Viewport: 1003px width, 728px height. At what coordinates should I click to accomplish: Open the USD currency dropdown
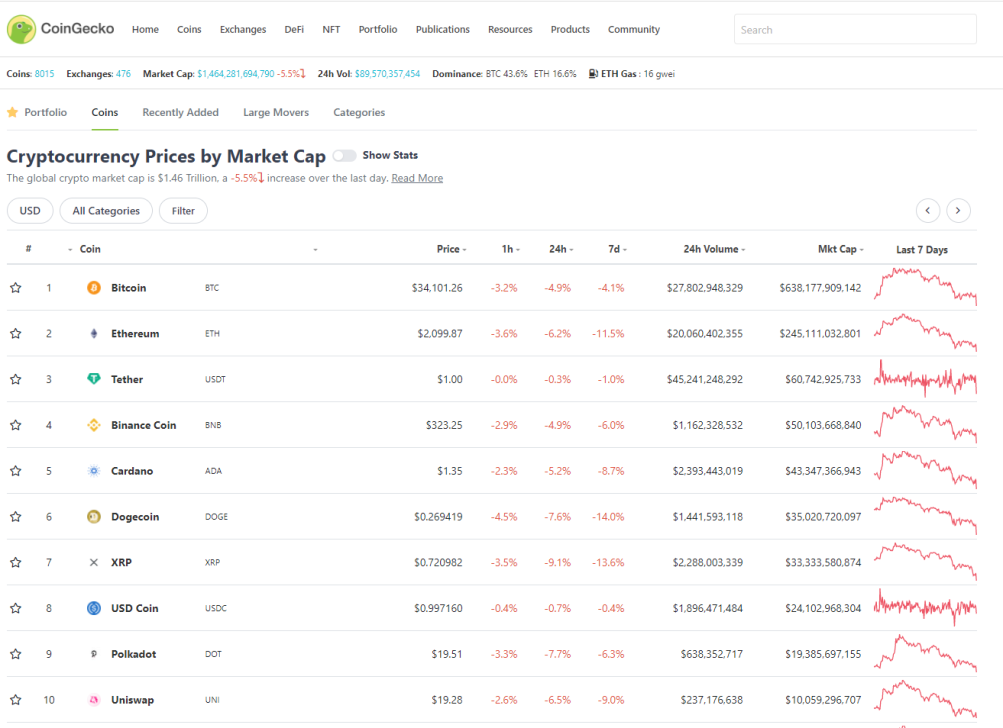point(30,210)
